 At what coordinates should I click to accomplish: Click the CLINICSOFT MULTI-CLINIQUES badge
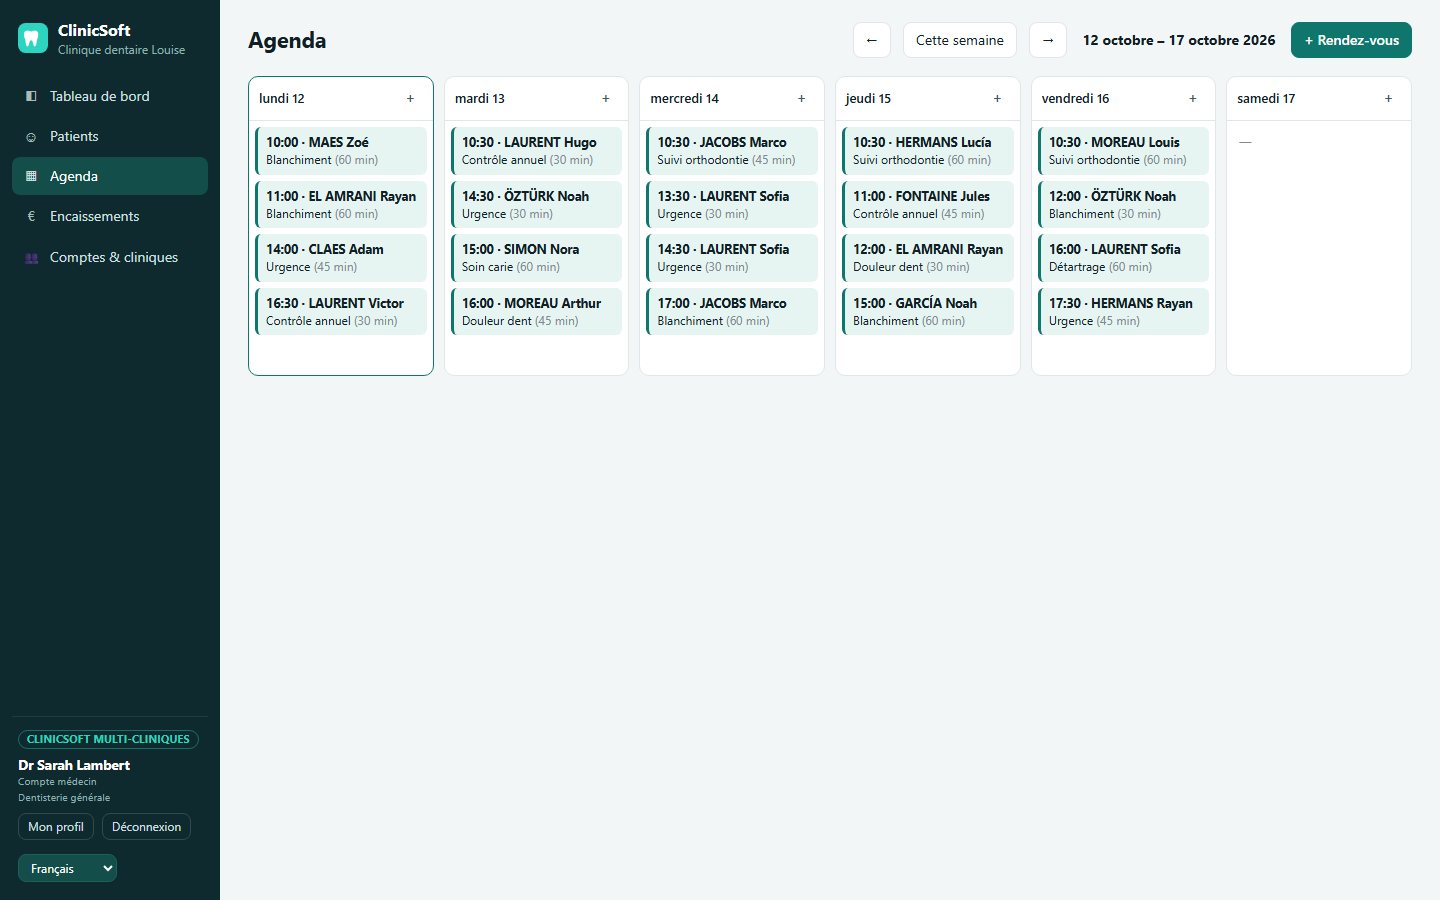pyautogui.click(x=108, y=739)
